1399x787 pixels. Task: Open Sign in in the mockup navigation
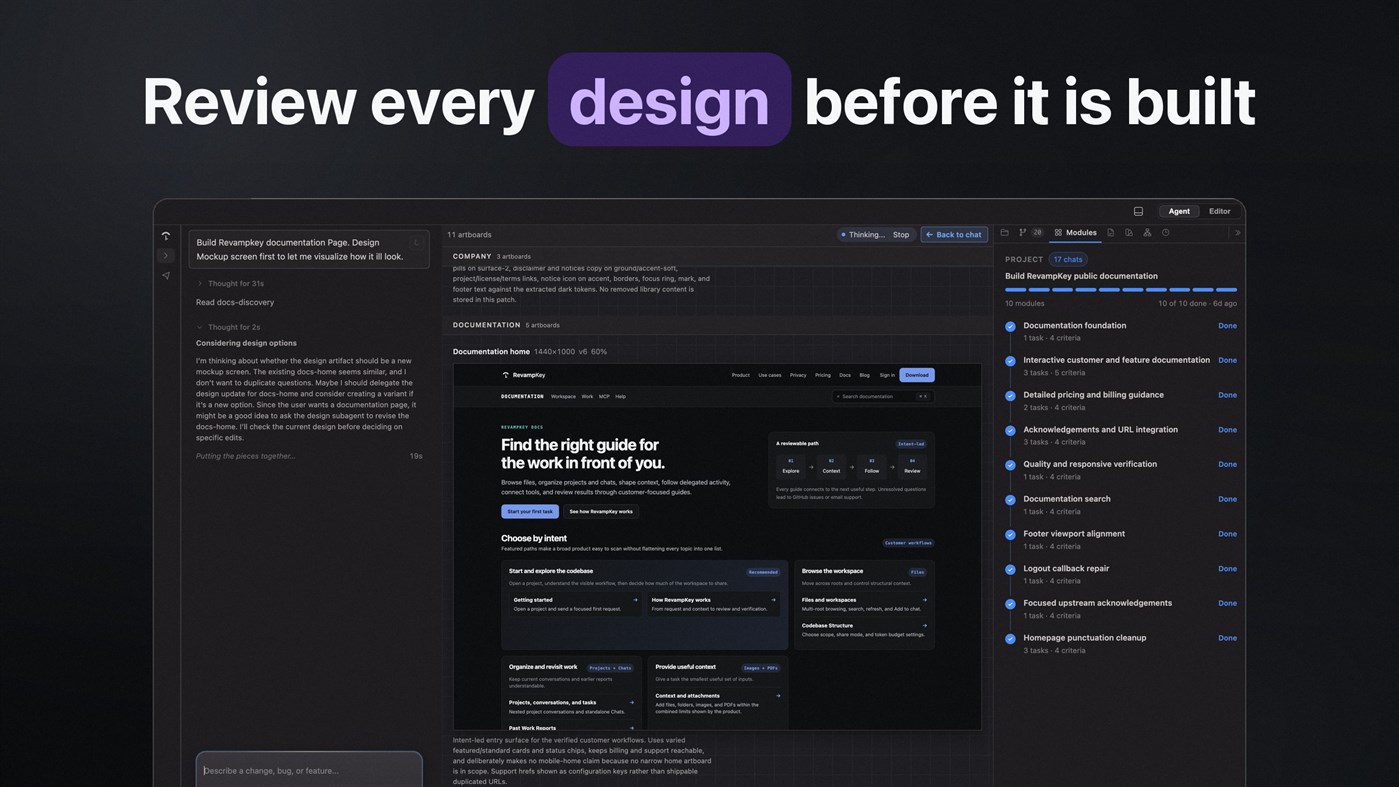887,375
